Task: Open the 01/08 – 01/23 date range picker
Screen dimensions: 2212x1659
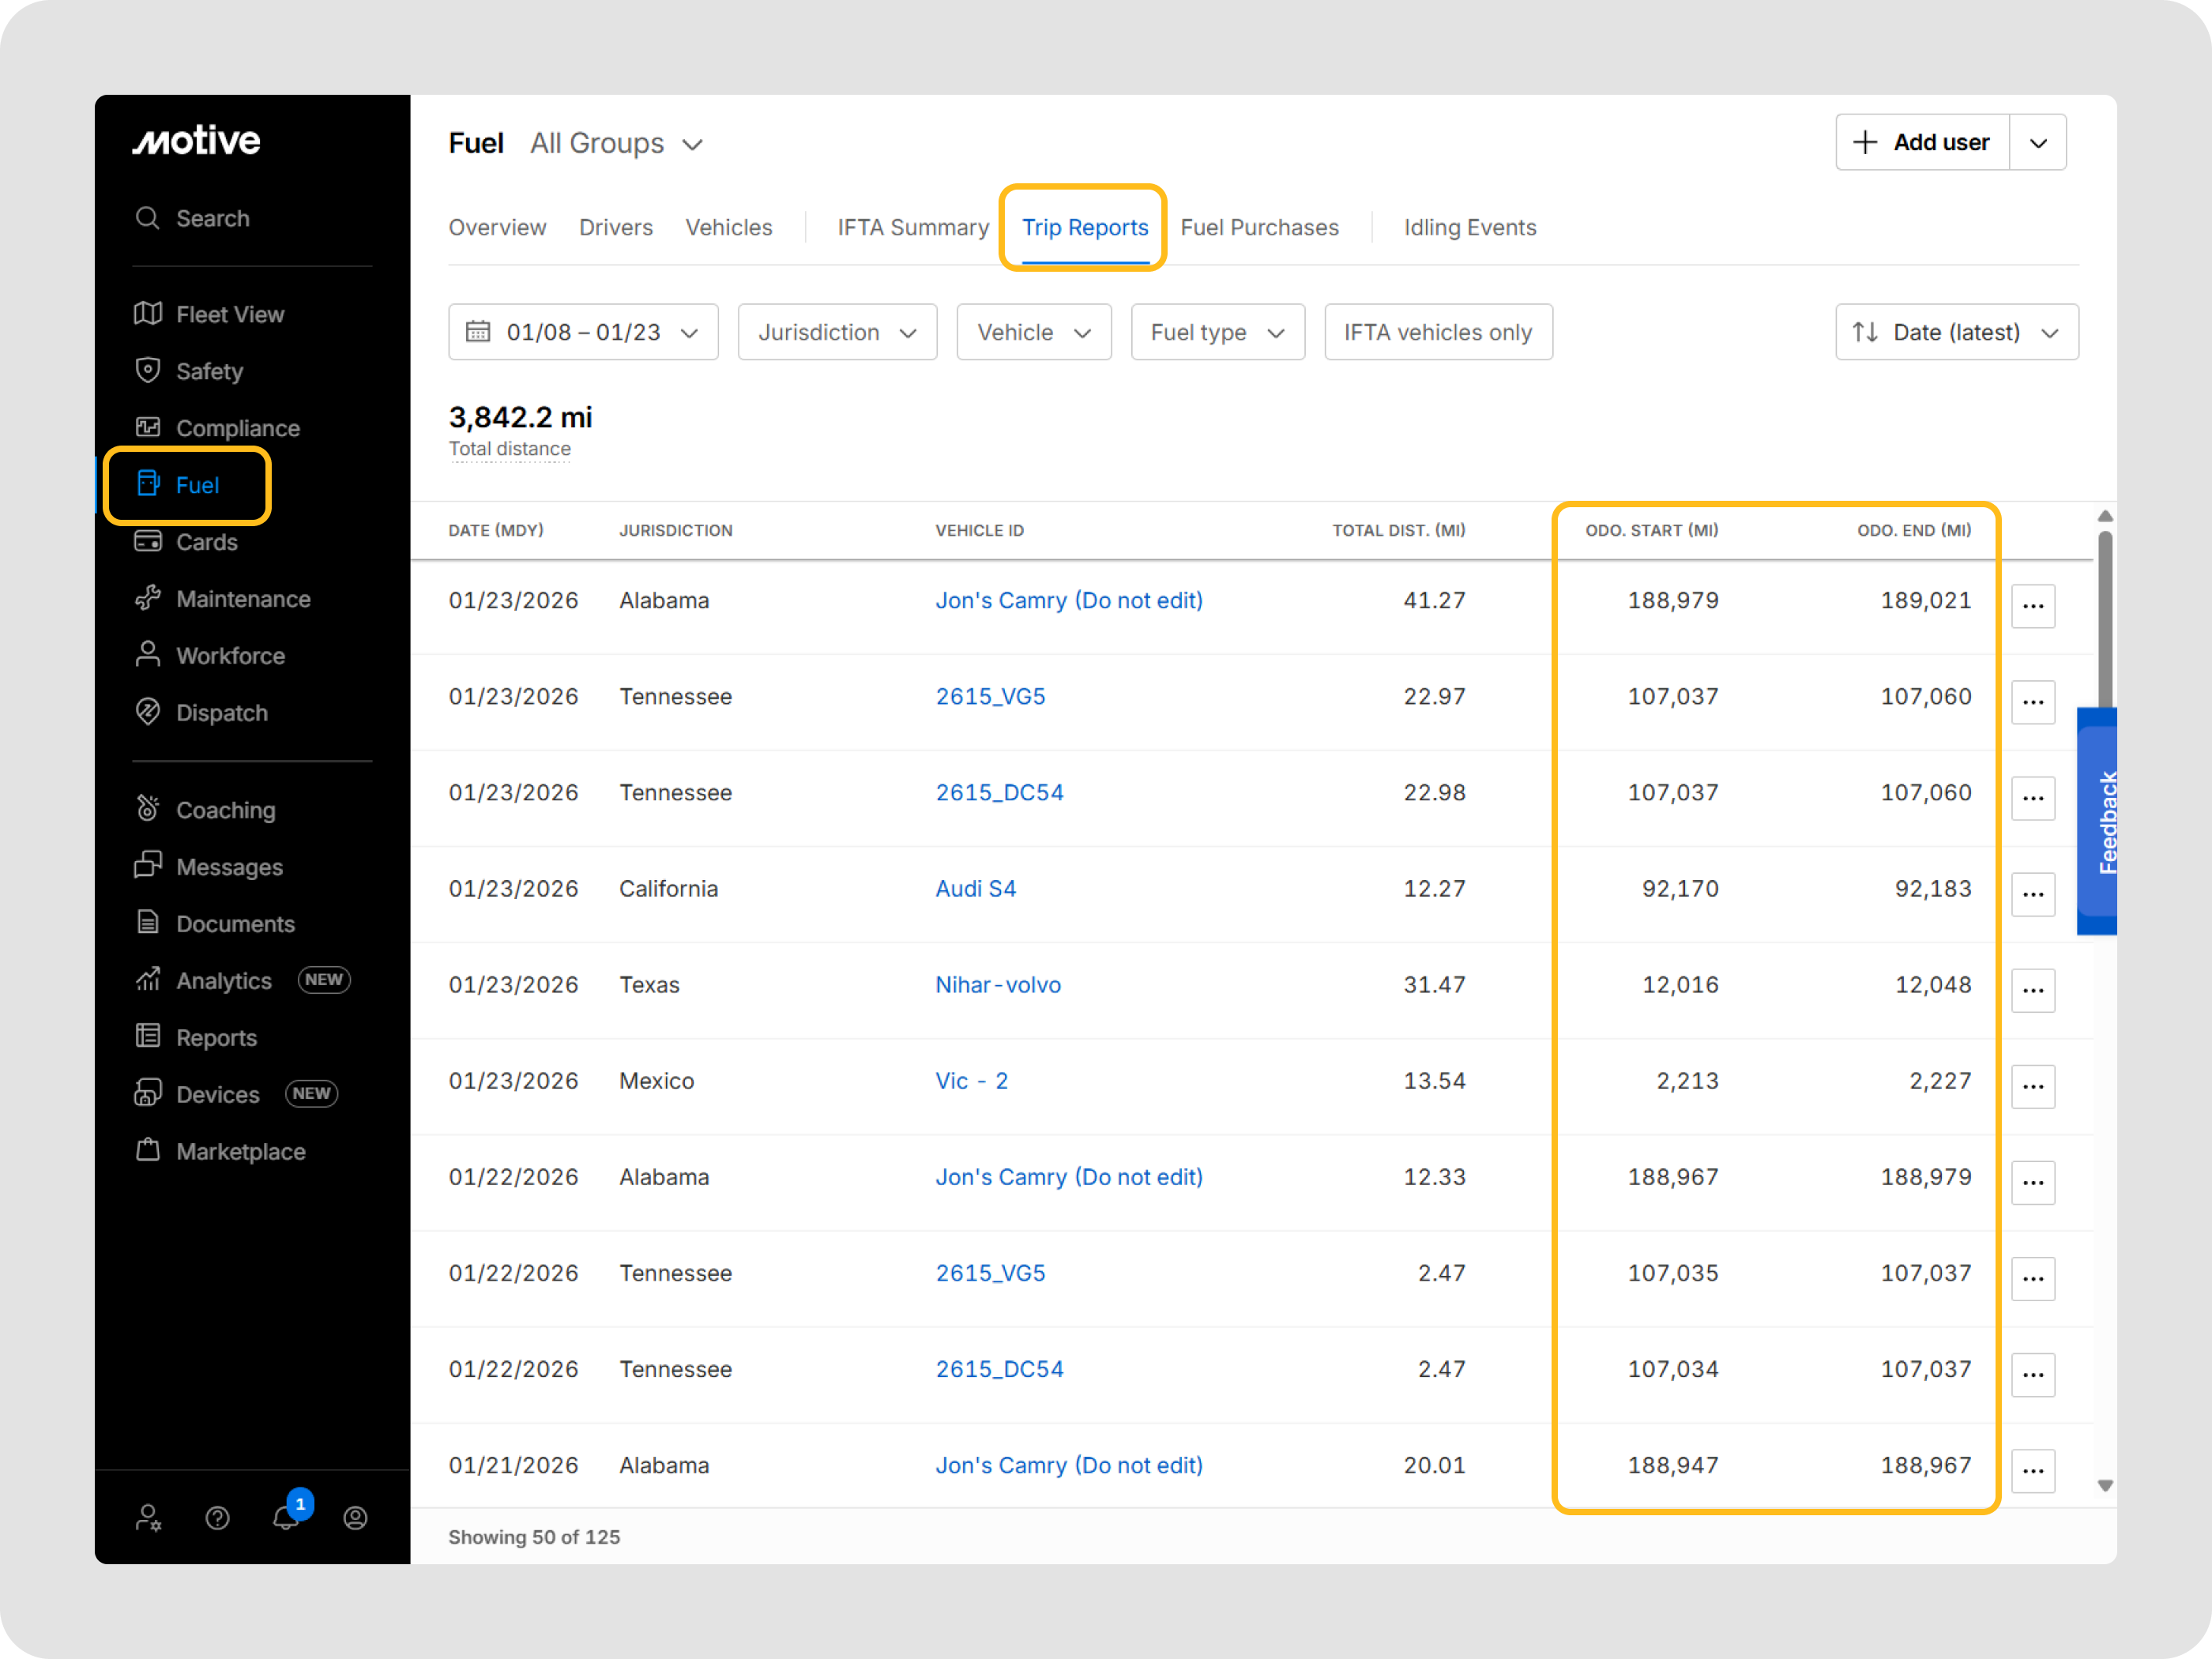Action: (583, 332)
